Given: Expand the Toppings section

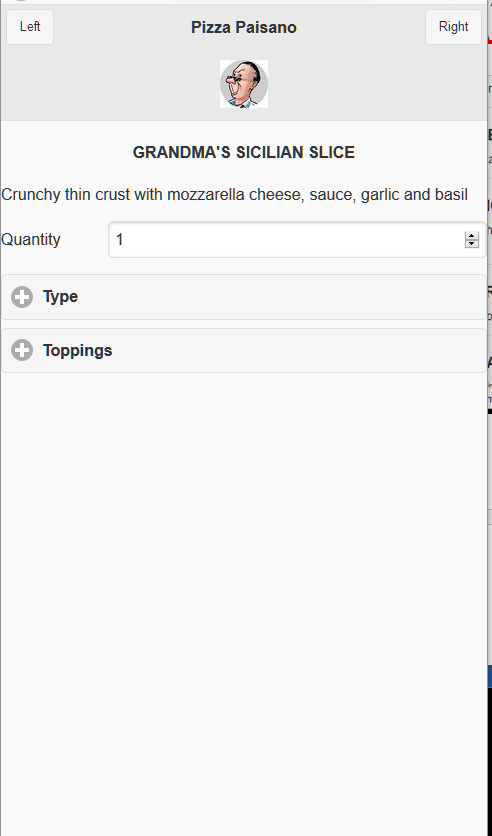Looking at the screenshot, I should [244, 350].
